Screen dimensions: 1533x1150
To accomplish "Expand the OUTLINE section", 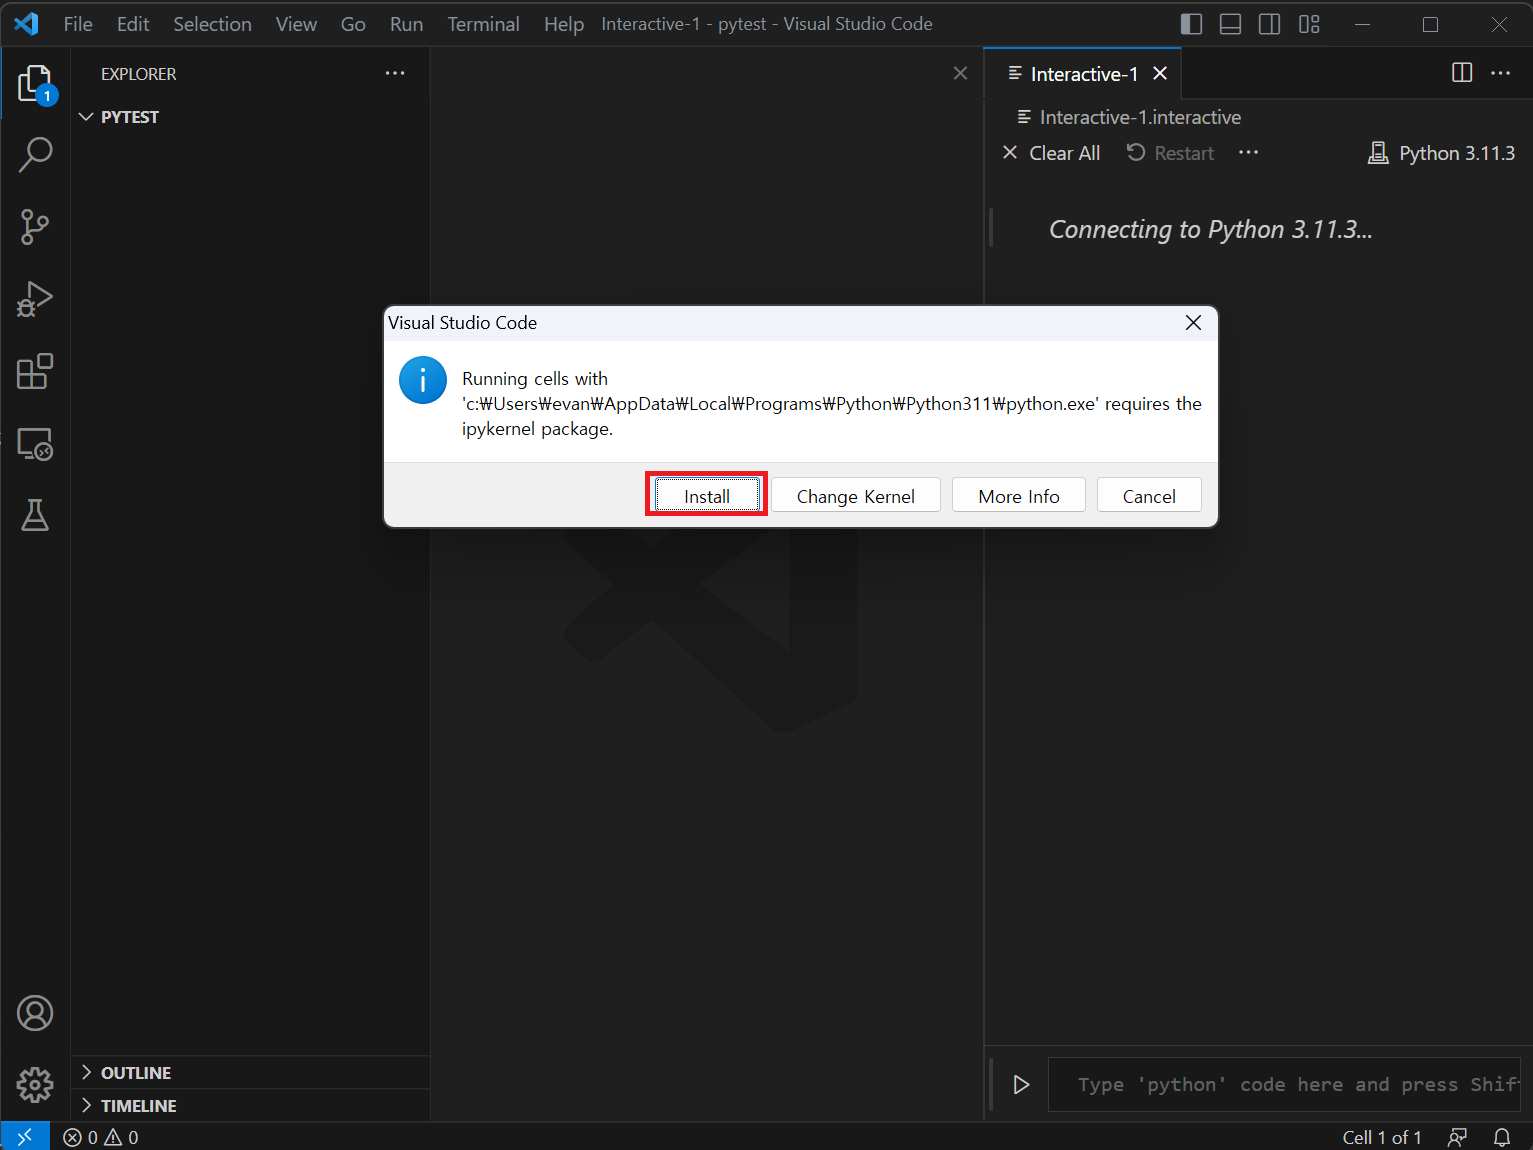I will (135, 1073).
